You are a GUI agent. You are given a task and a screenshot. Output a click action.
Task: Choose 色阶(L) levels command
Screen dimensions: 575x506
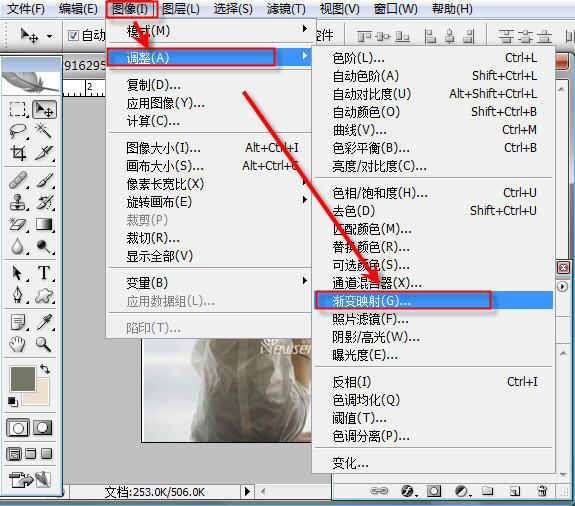coord(434,58)
